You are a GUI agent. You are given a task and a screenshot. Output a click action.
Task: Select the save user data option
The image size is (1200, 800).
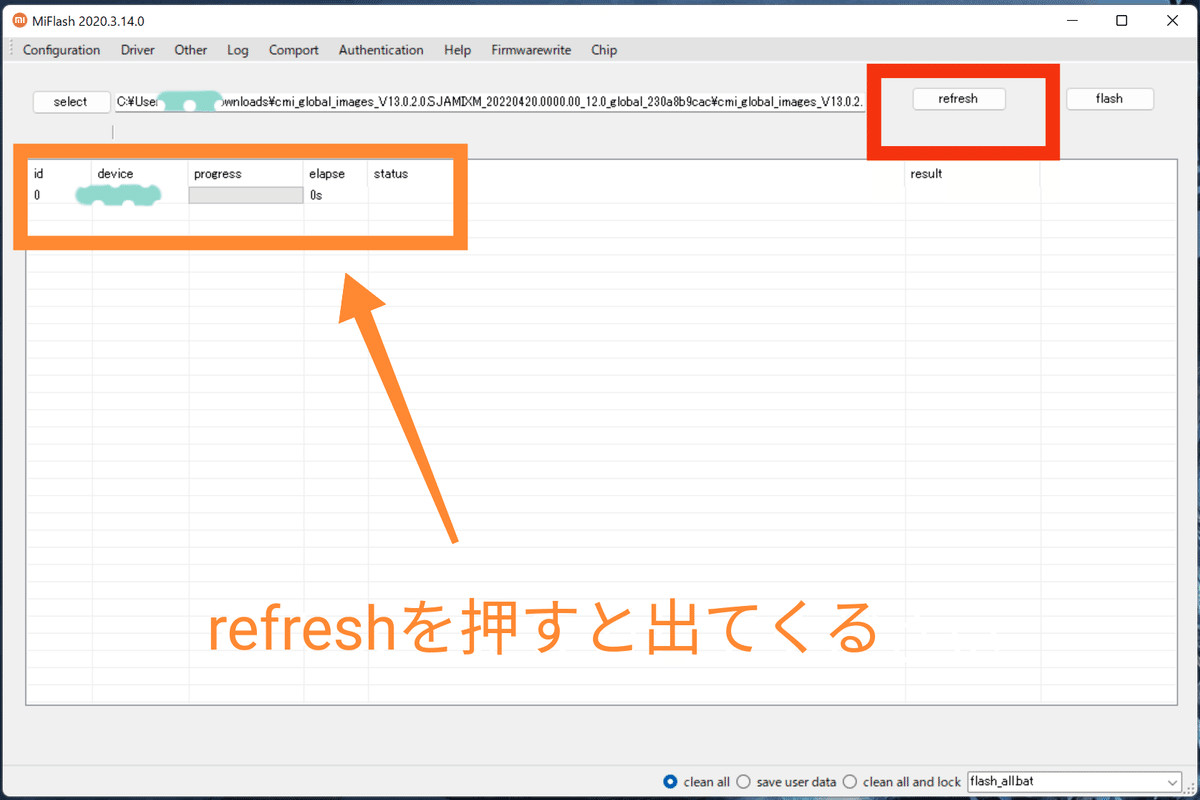pyautogui.click(x=786, y=782)
